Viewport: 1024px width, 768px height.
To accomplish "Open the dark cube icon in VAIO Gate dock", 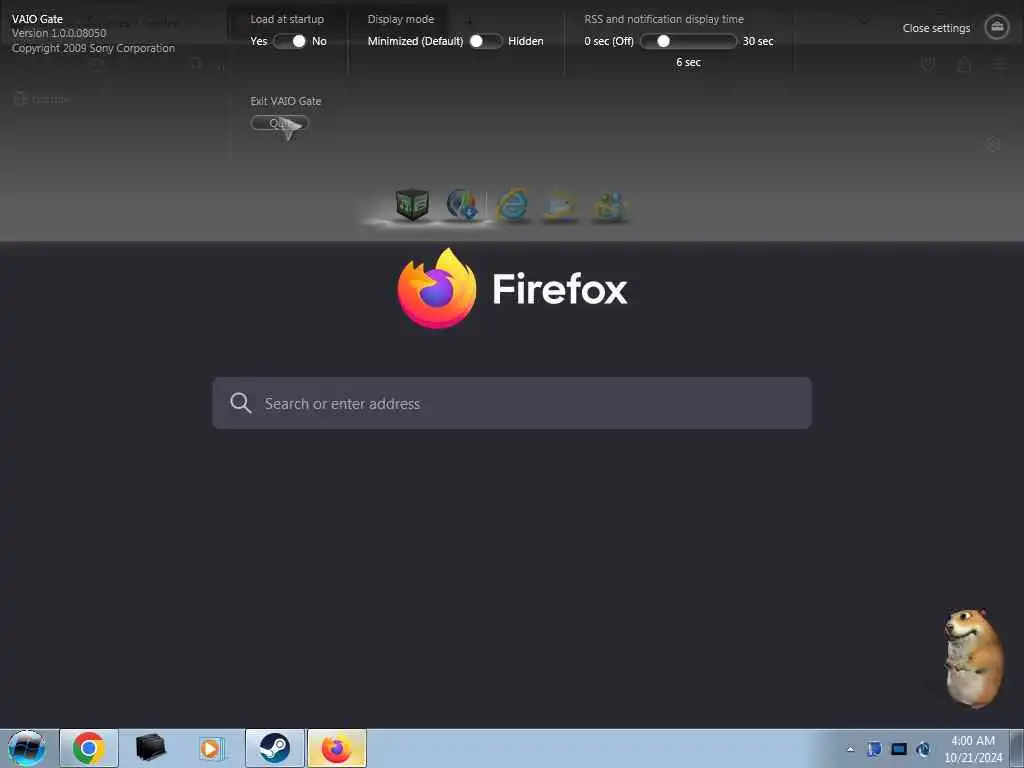I will [x=412, y=204].
